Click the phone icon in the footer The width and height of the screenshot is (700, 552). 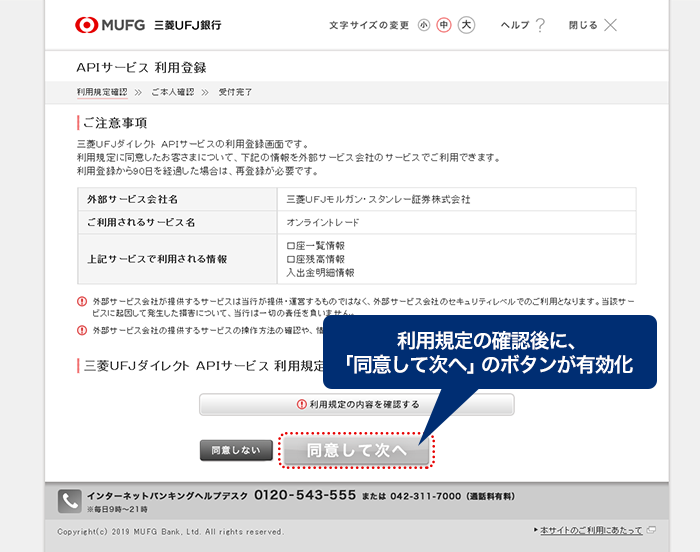coord(69,500)
